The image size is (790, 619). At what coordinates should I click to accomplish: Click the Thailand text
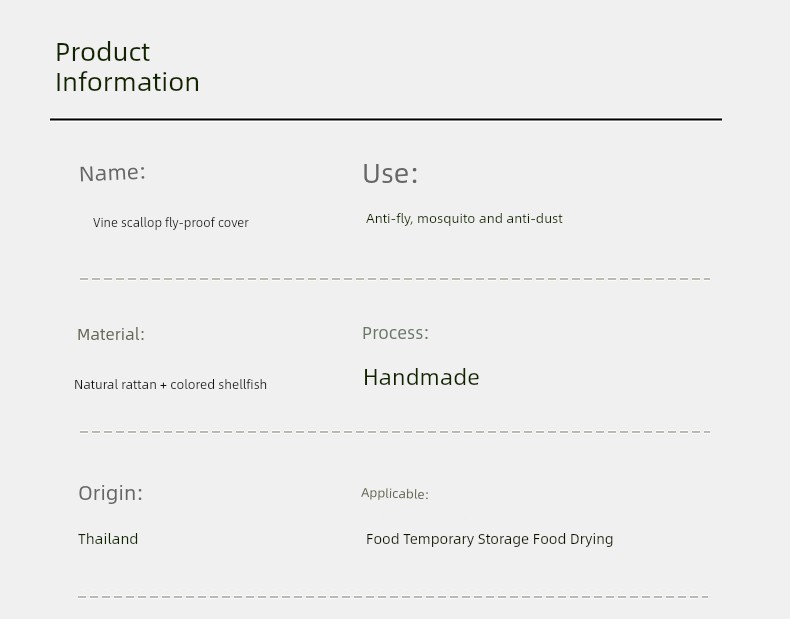(x=108, y=539)
